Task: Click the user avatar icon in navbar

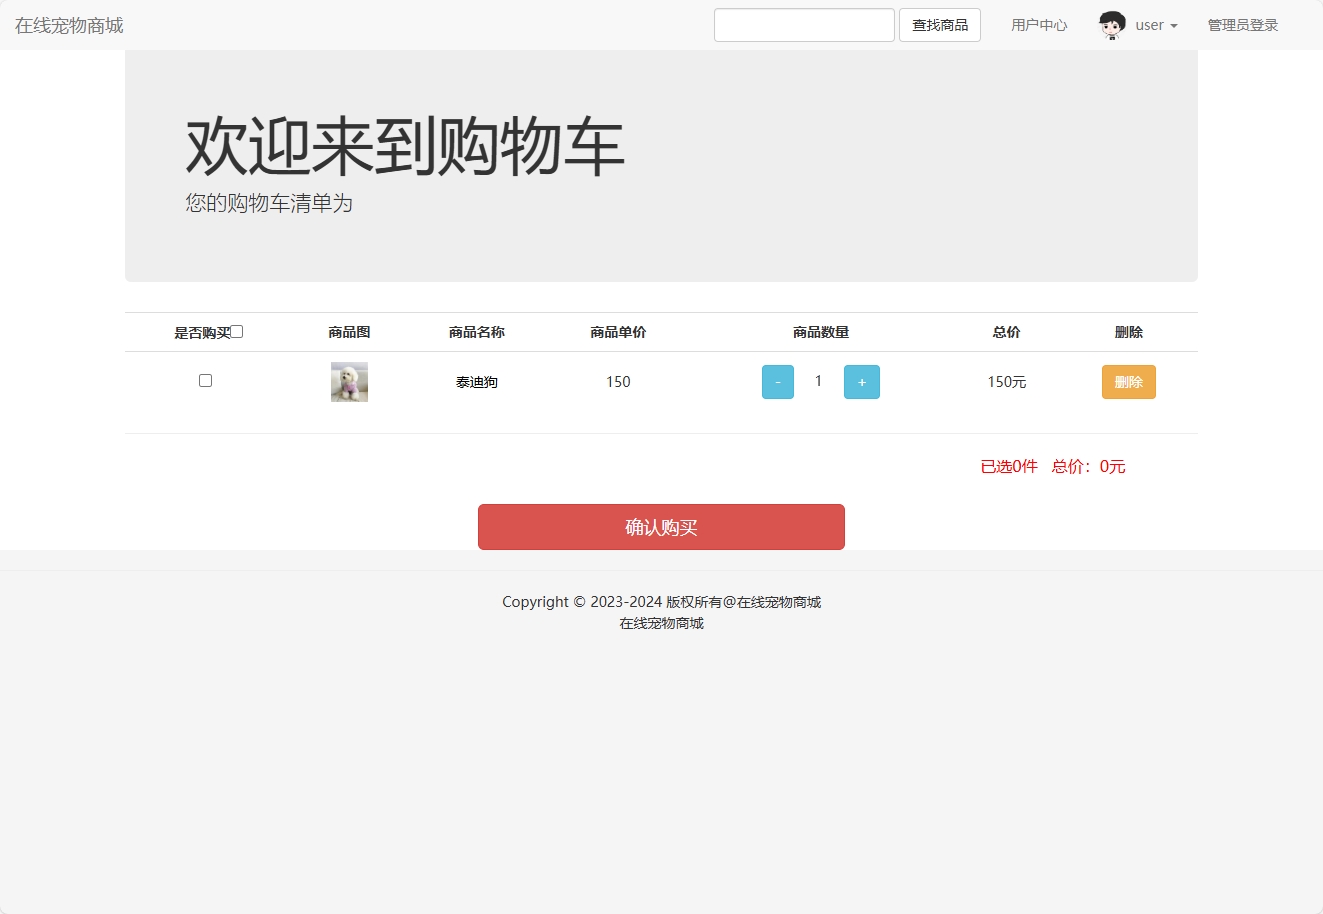Action: coord(1110,25)
